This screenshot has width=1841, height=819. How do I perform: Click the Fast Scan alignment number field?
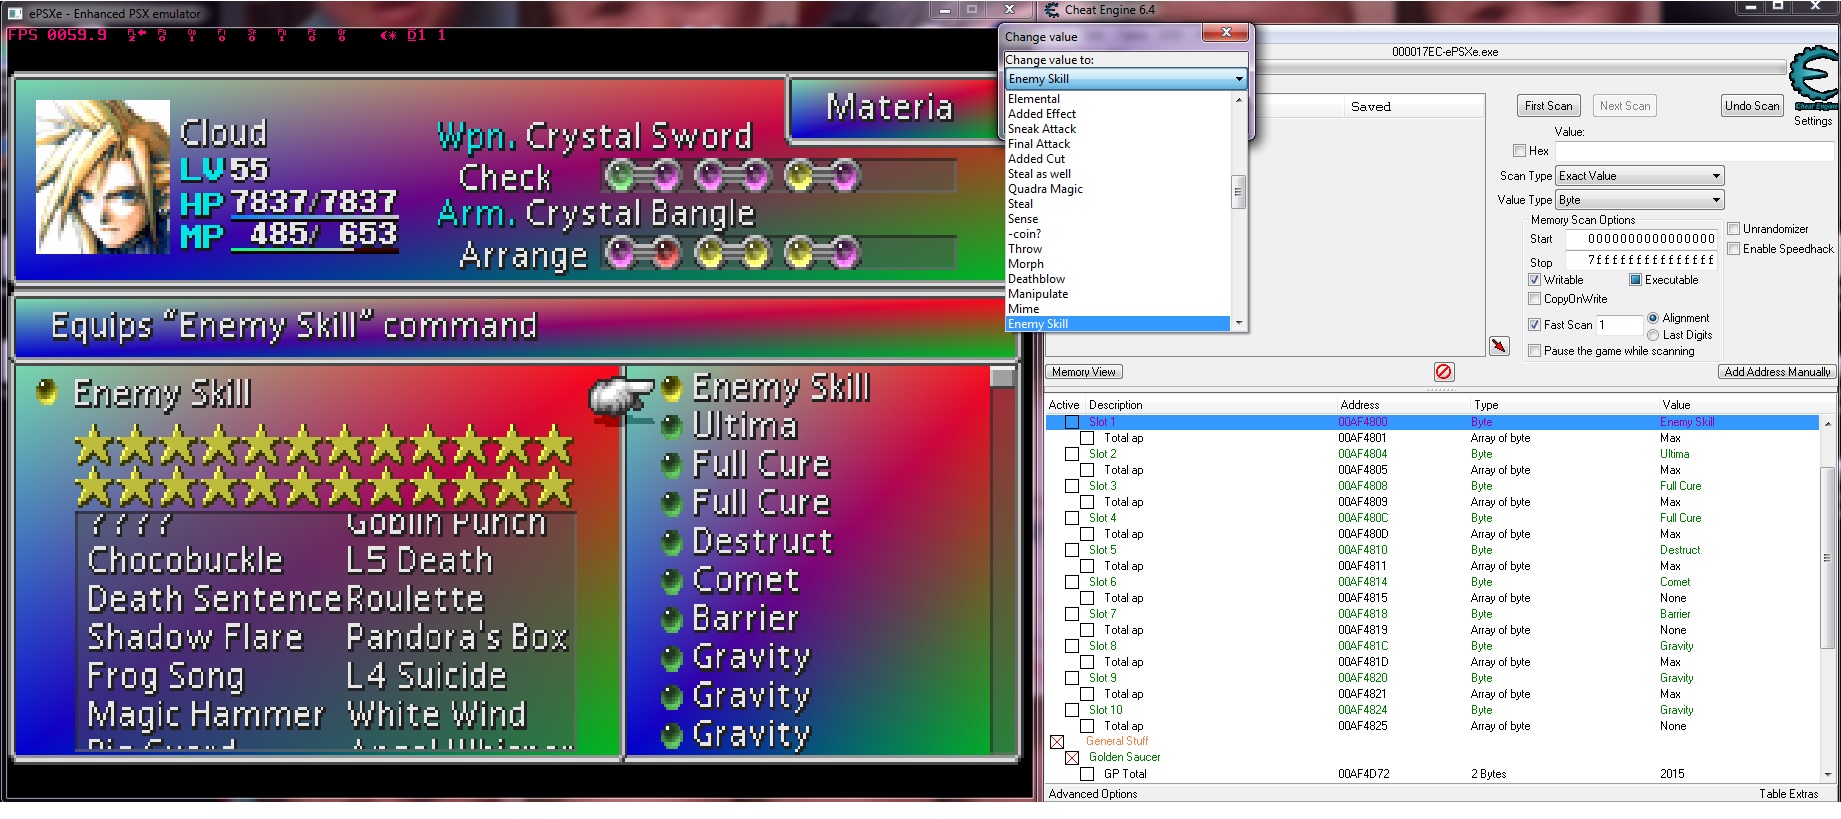(x=1618, y=325)
